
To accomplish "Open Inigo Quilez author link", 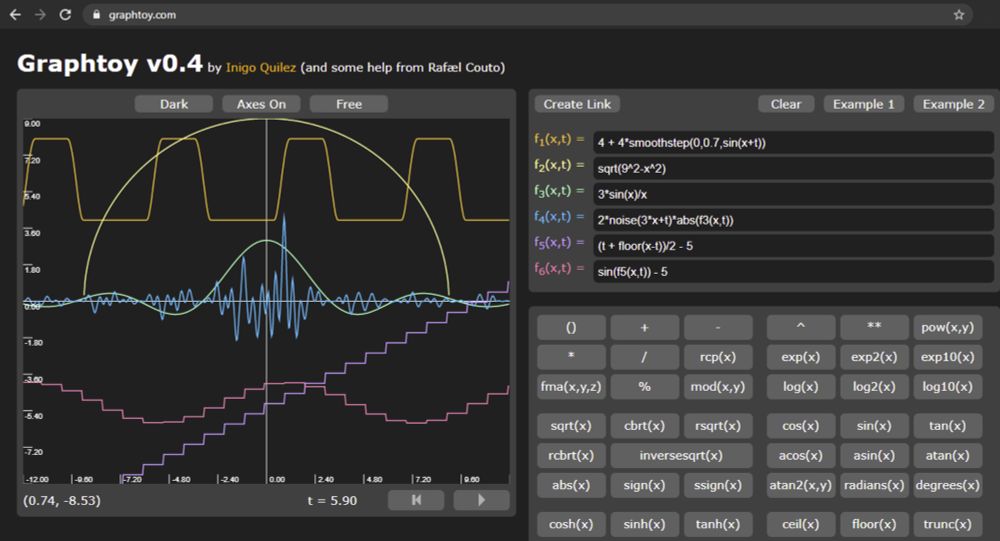I will 261,68.
